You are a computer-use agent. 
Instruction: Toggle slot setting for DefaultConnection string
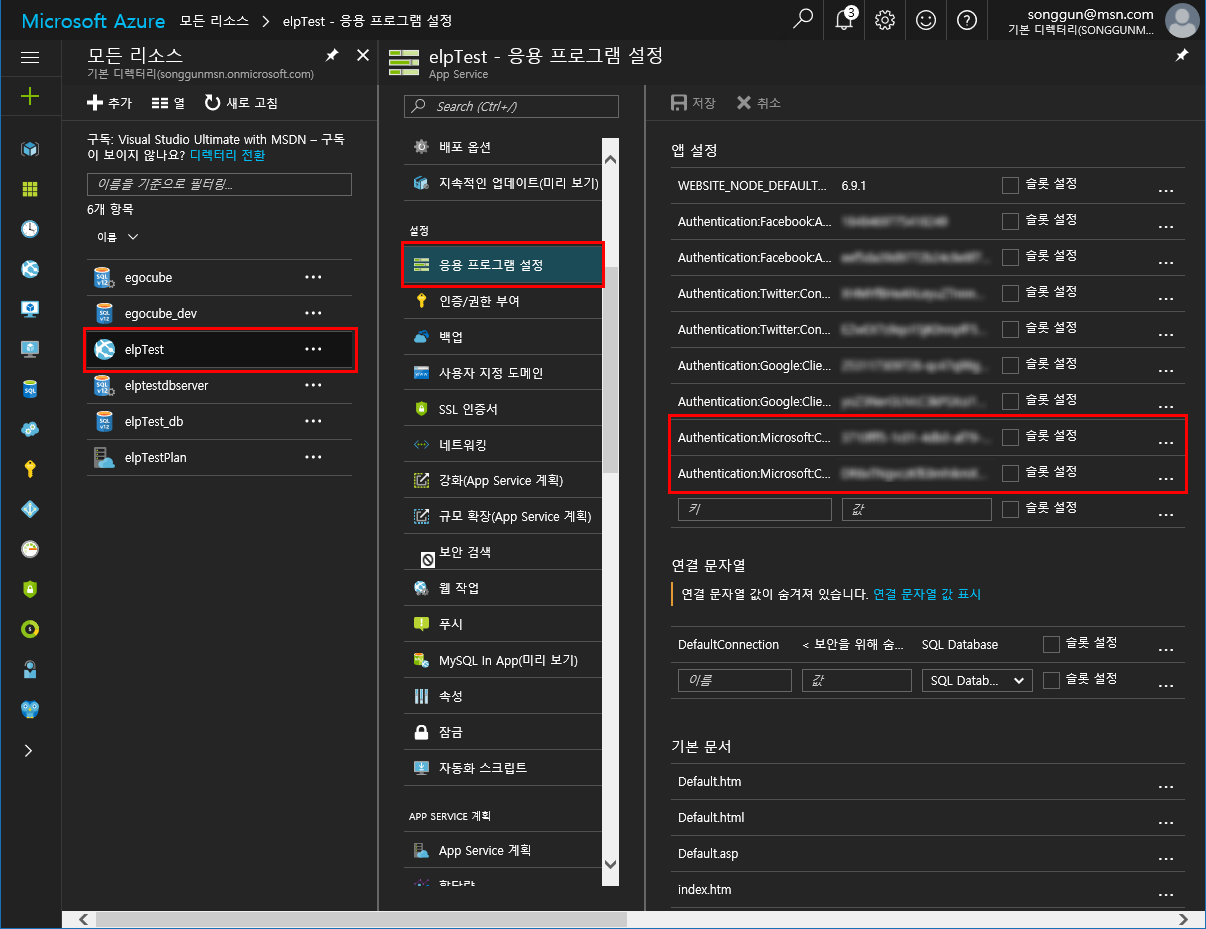[1051, 644]
